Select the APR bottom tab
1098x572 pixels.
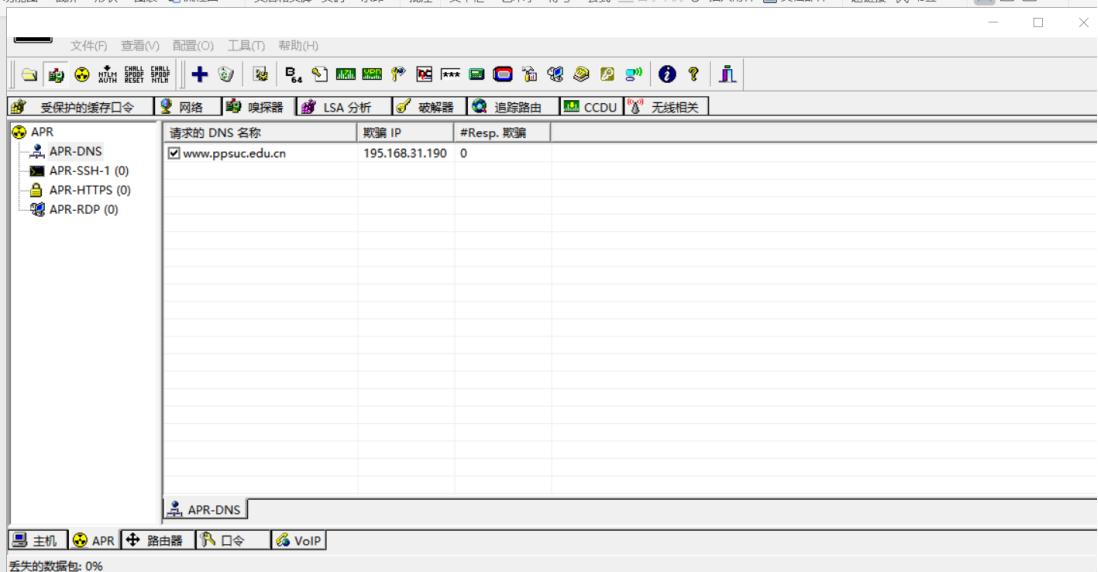coord(94,540)
